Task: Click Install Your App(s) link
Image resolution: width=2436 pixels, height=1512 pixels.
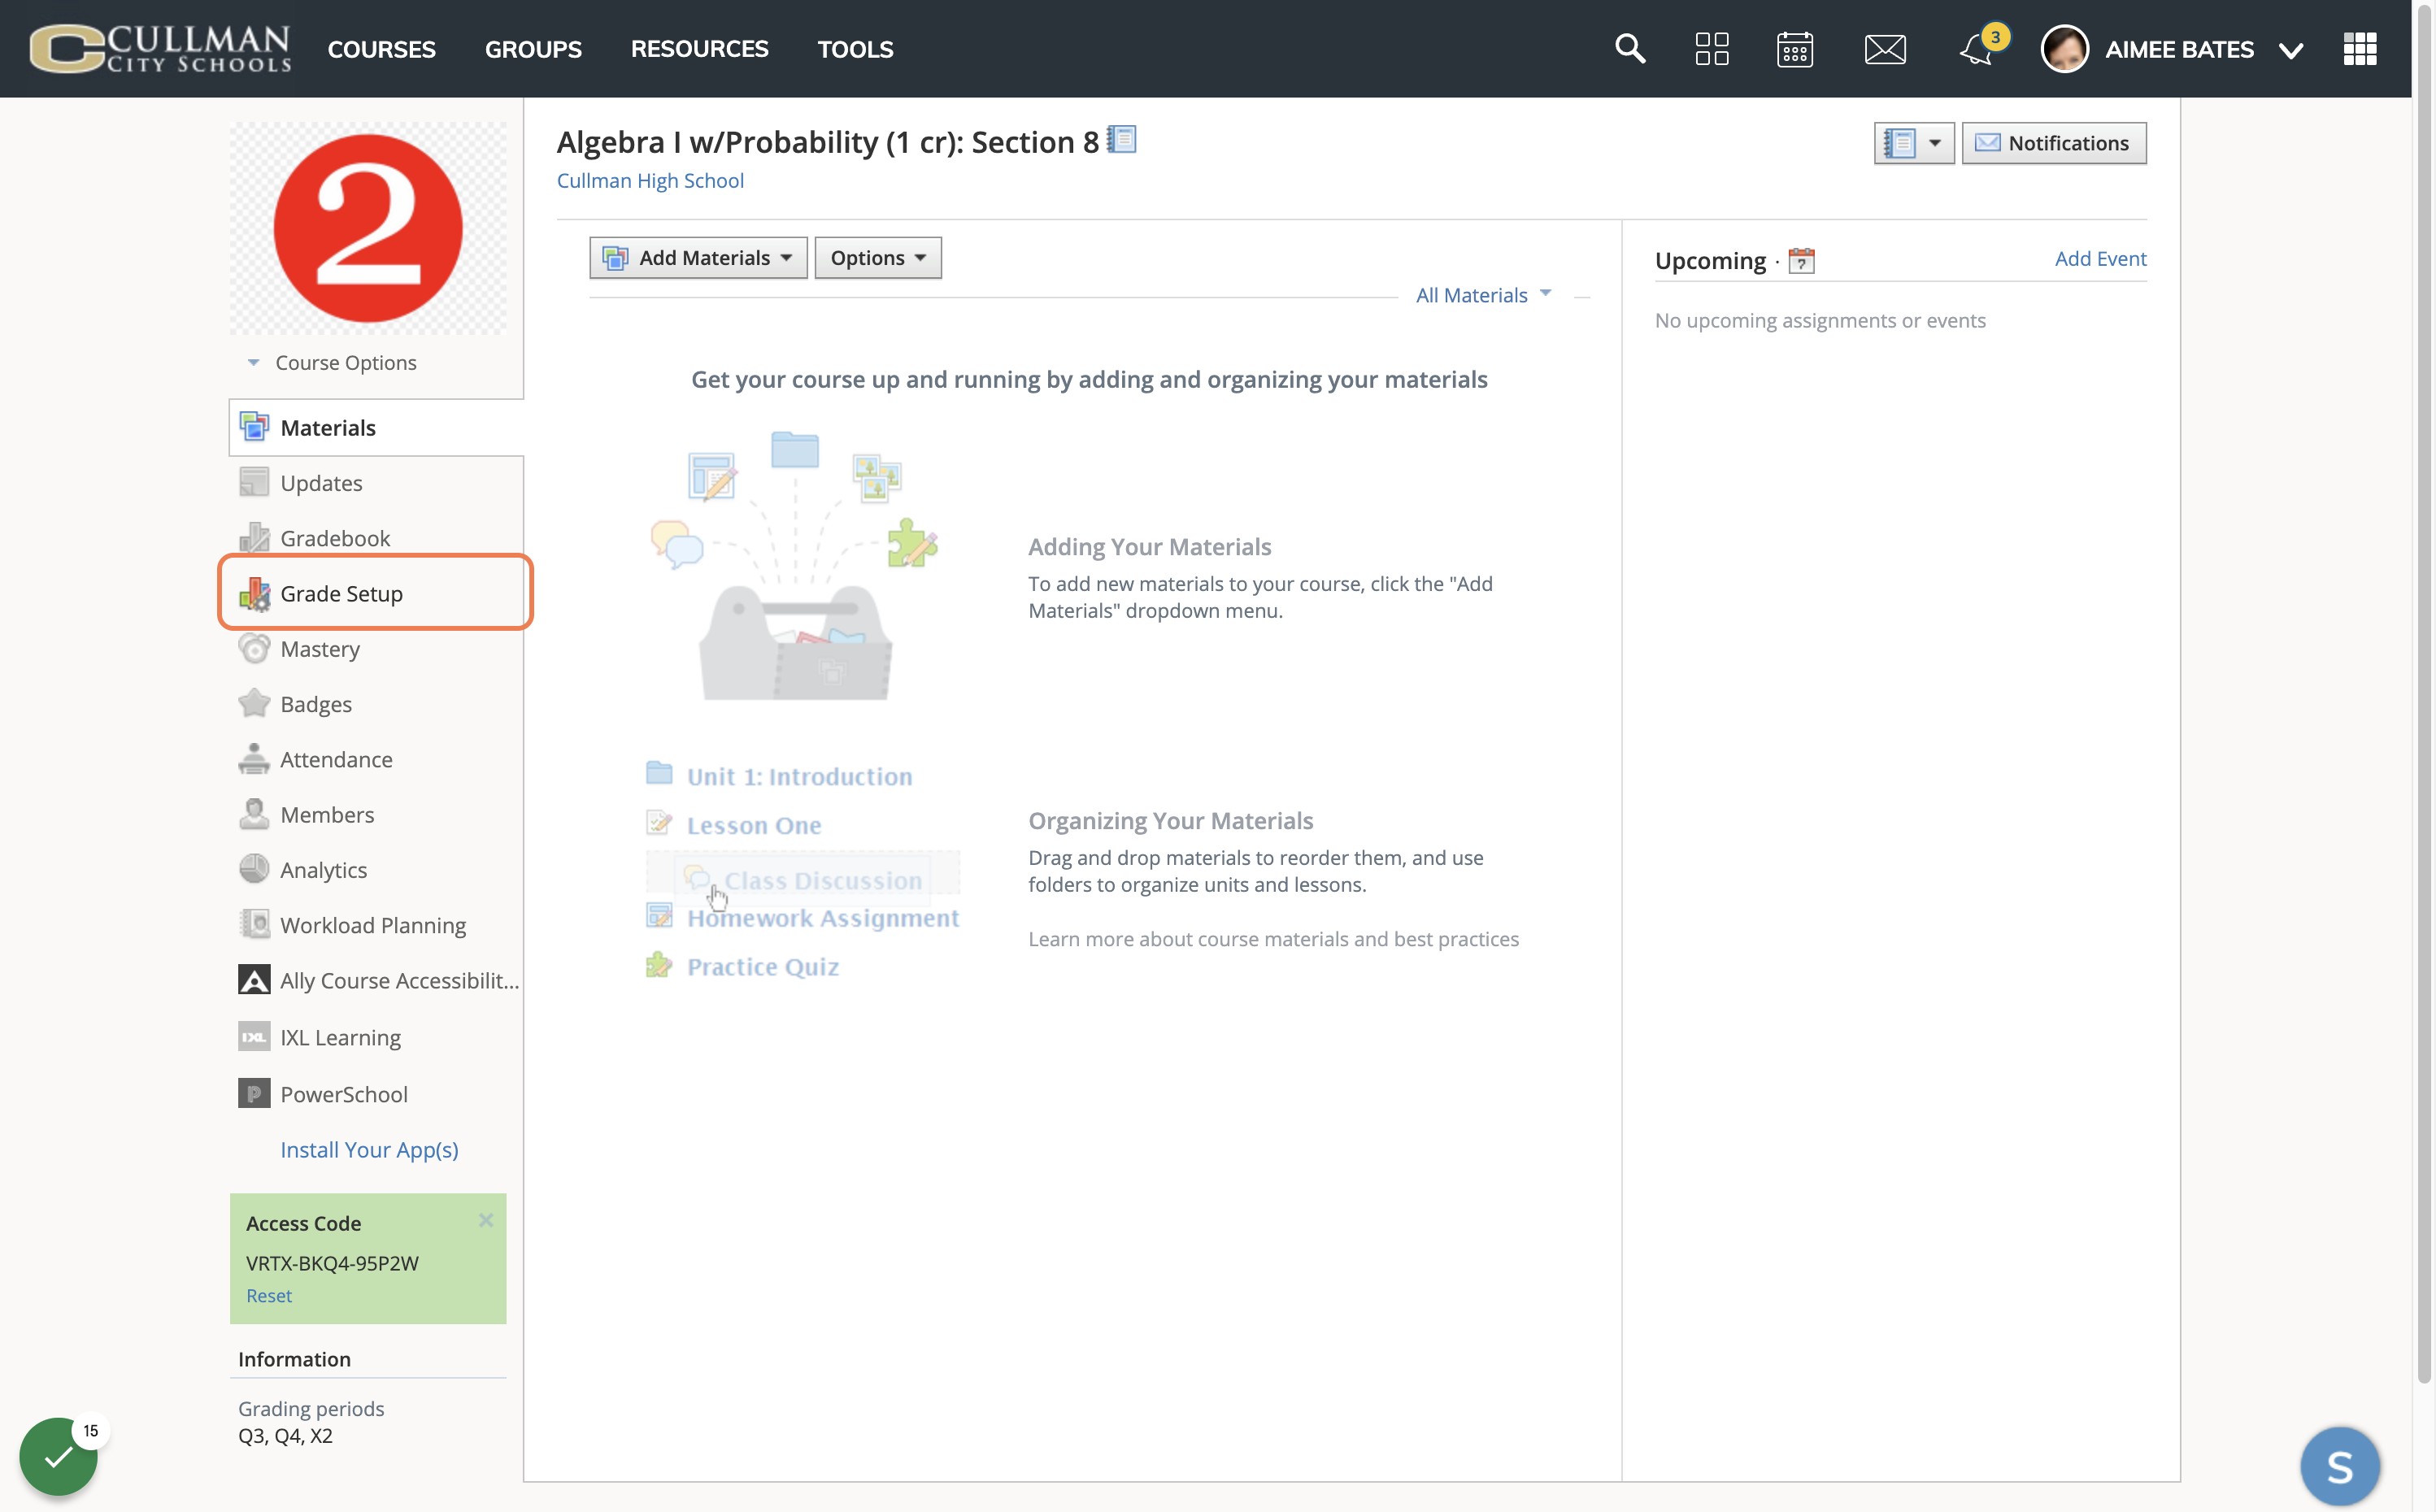Action: [x=369, y=1150]
